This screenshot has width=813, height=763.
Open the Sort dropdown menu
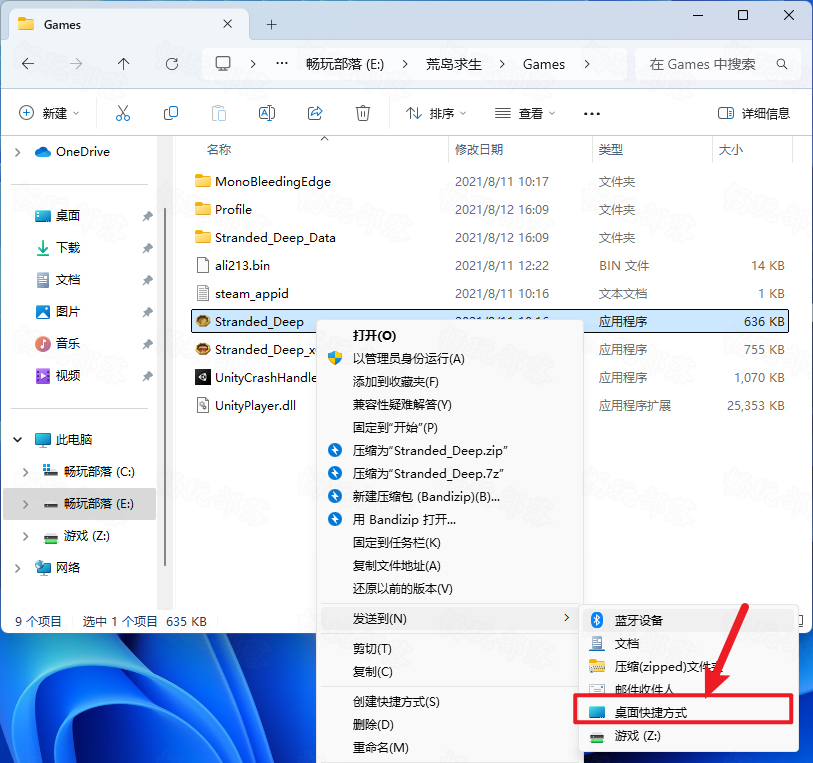click(436, 113)
